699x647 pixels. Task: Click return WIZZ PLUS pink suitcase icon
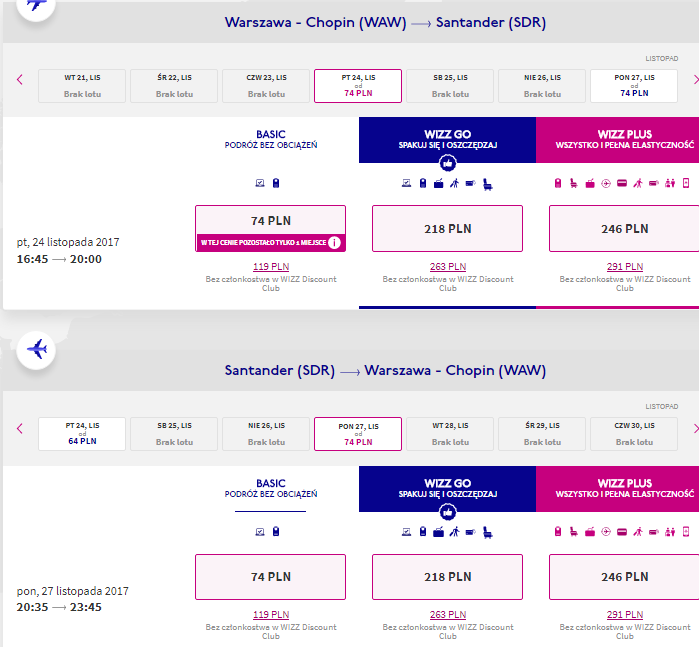tap(590, 532)
